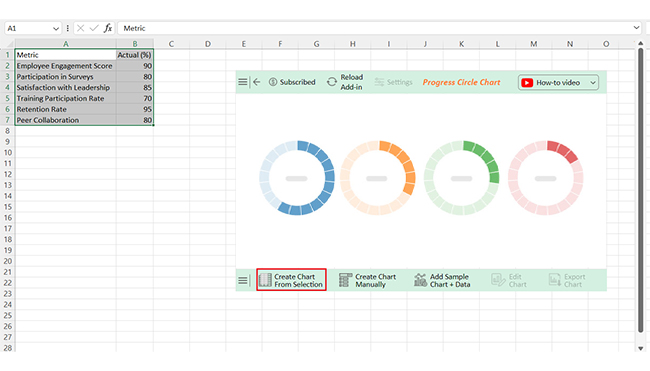Select the blue progress circle style
This screenshot has width=650, height=371.
click(297, 178)
